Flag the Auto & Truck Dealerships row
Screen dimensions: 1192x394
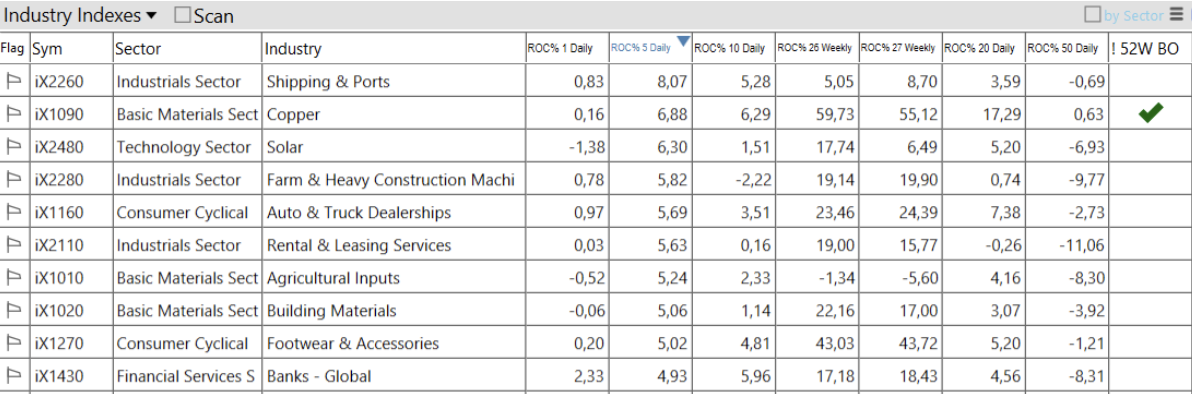point(13,212)
